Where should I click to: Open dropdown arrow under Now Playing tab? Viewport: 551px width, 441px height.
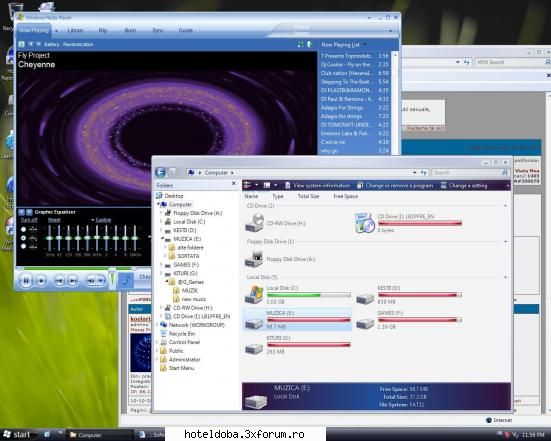click(57, 31)
